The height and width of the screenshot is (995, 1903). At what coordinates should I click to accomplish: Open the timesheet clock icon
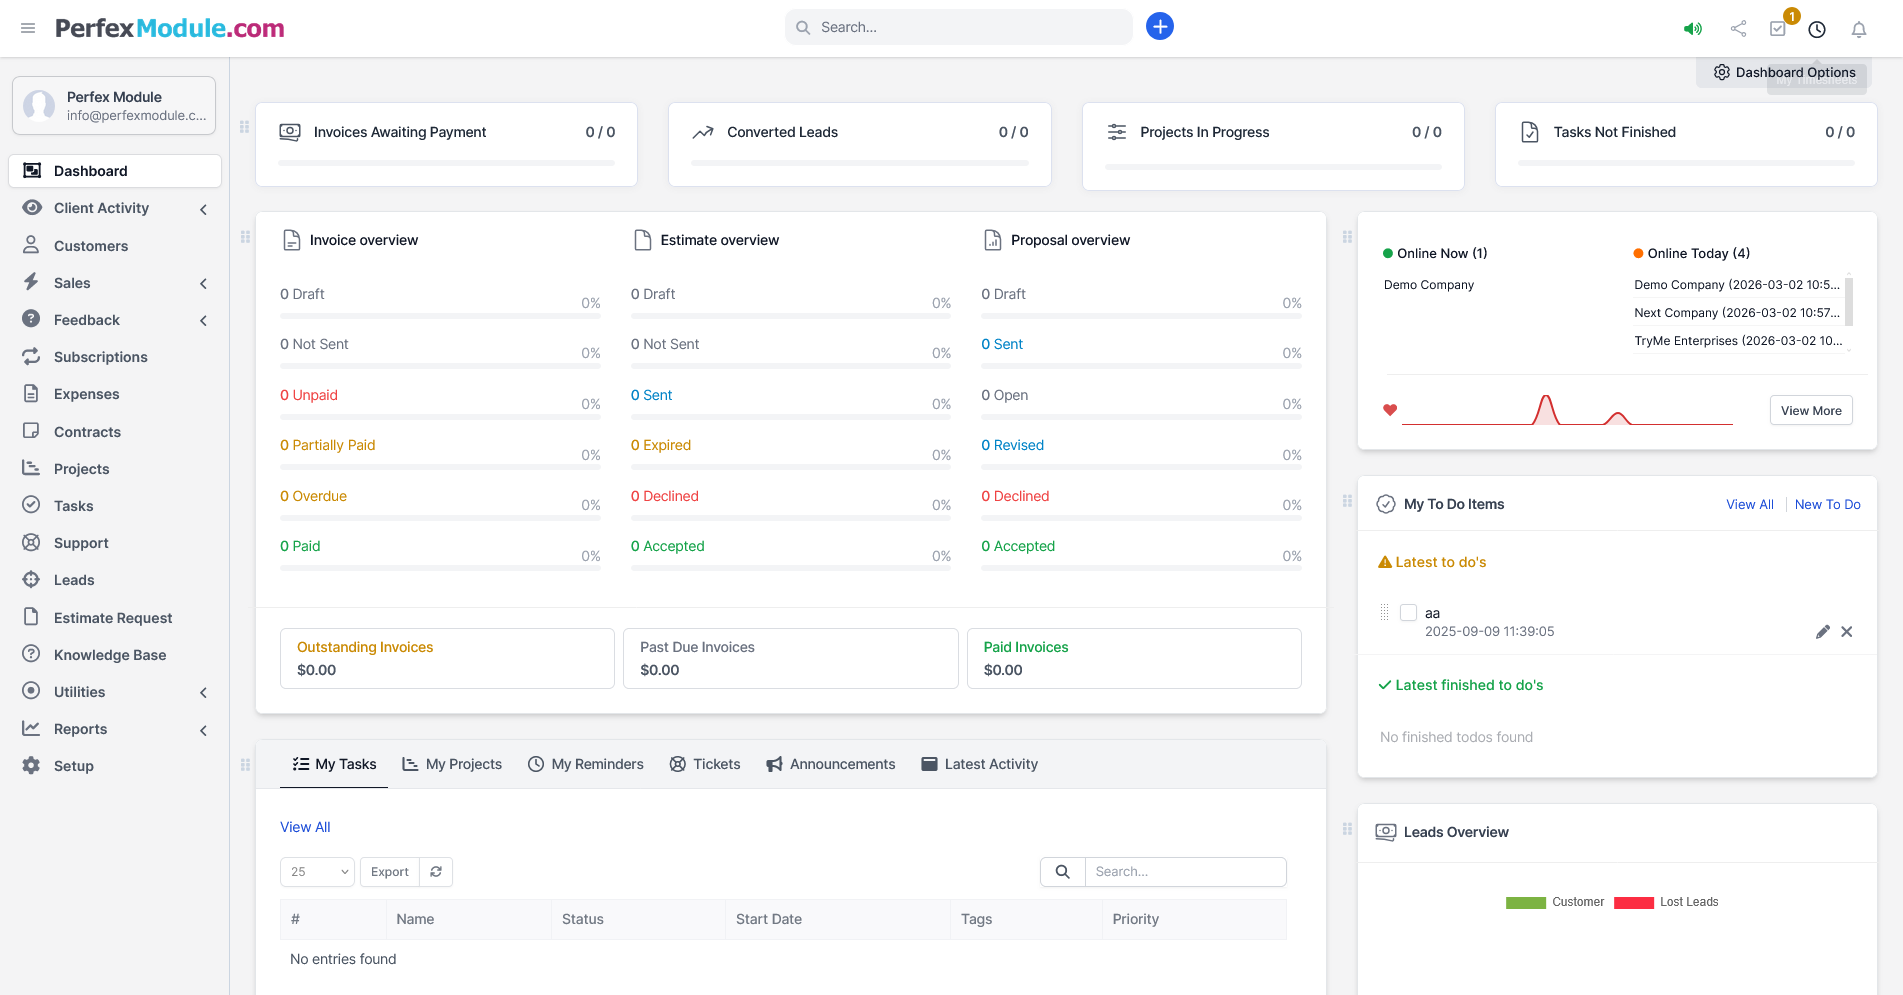(1817, 29)
